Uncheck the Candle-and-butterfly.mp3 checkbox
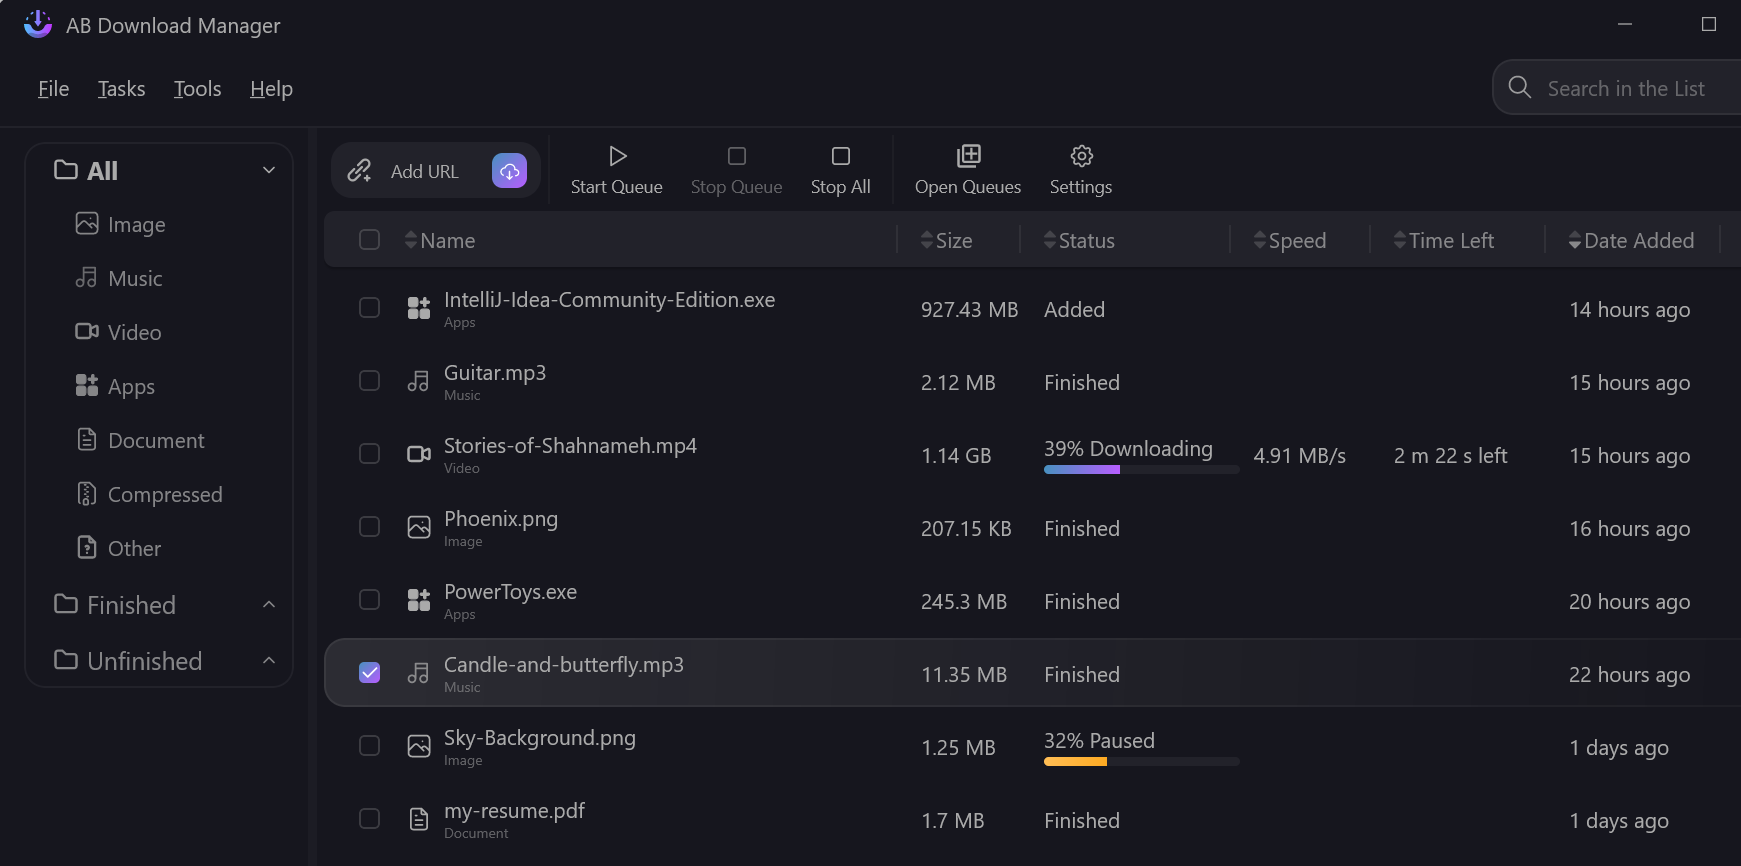This screenshot has height=866, width=1741. click(x=370, y=673)
